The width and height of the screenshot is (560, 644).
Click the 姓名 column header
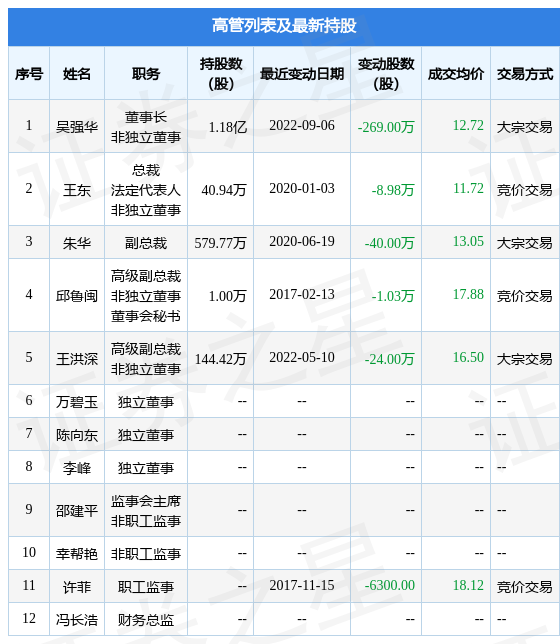pos(77,74)
